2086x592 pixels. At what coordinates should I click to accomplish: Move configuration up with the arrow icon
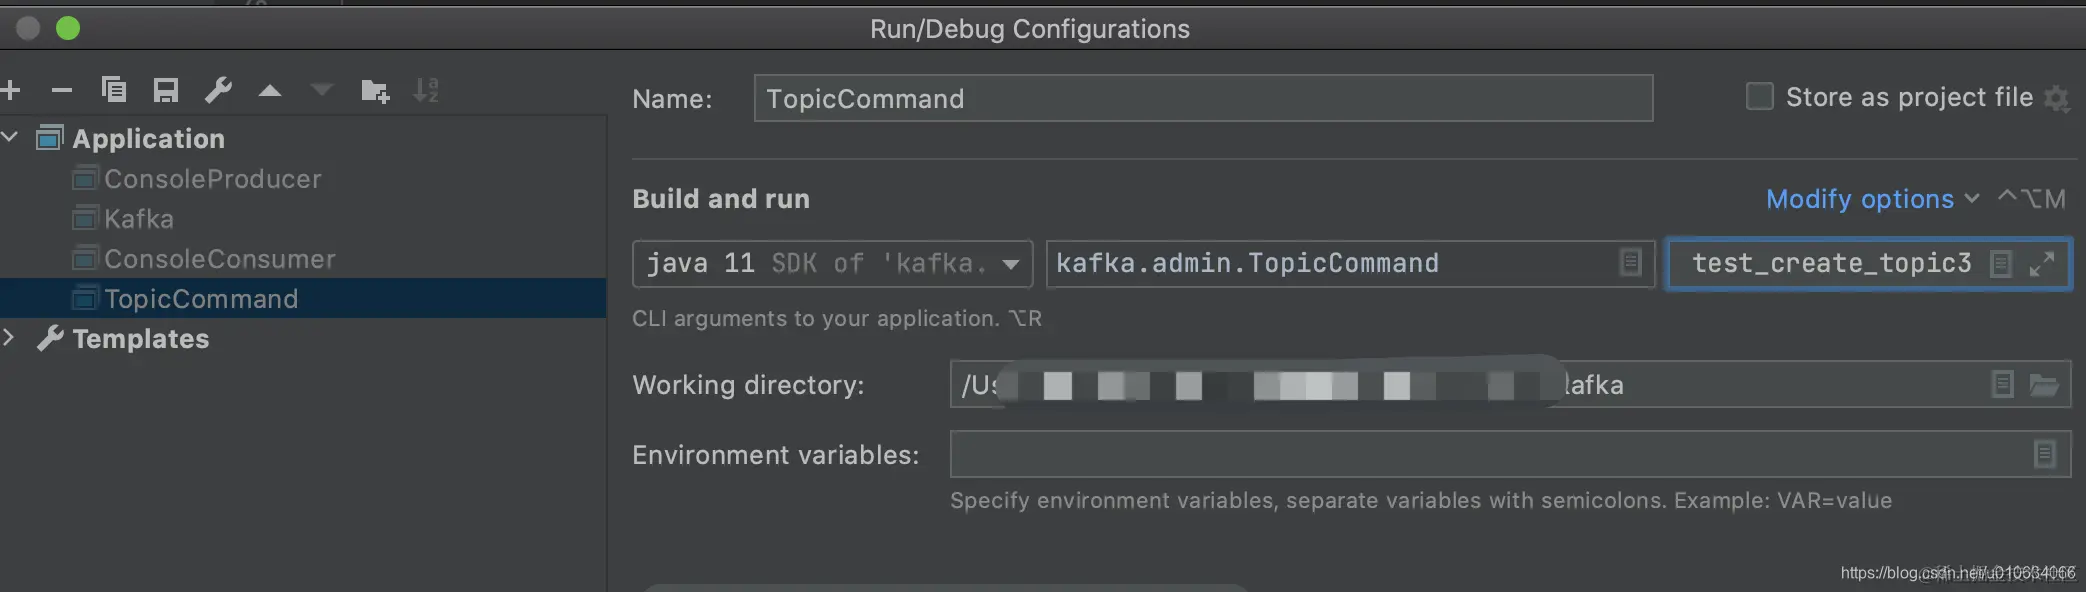270,91
